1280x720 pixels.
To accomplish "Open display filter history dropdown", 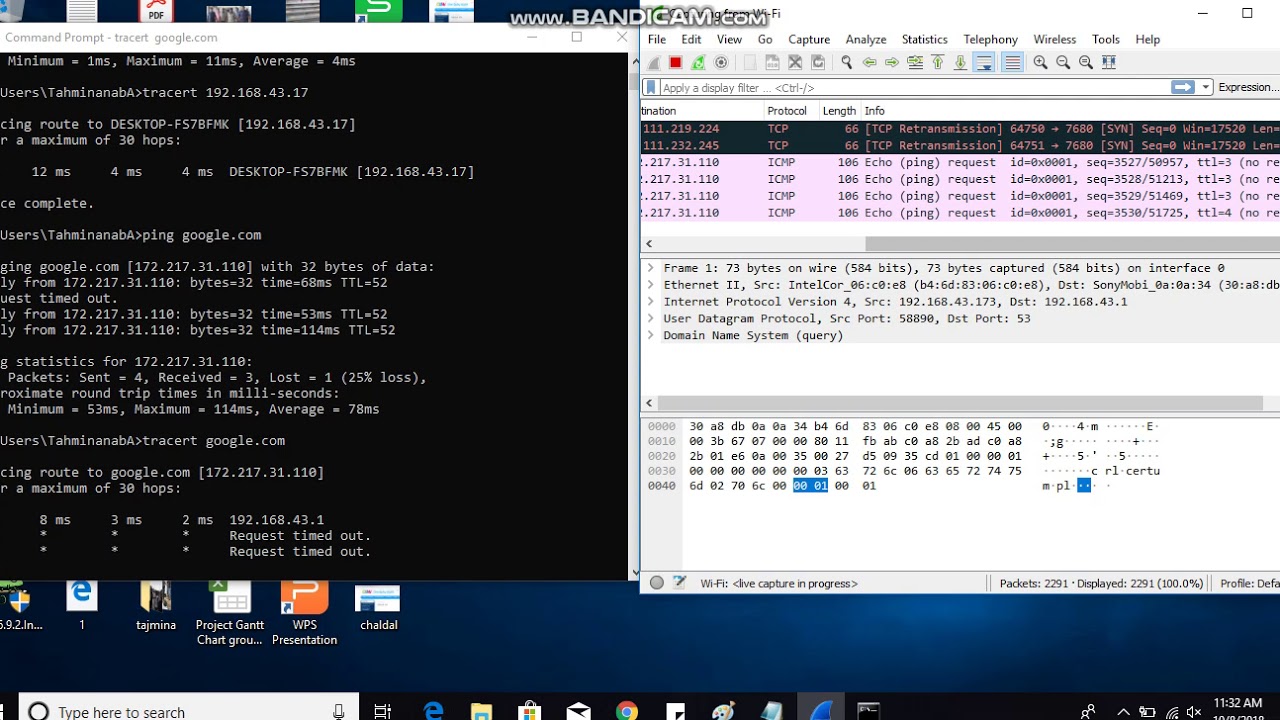I will (x=1206, y=88).
